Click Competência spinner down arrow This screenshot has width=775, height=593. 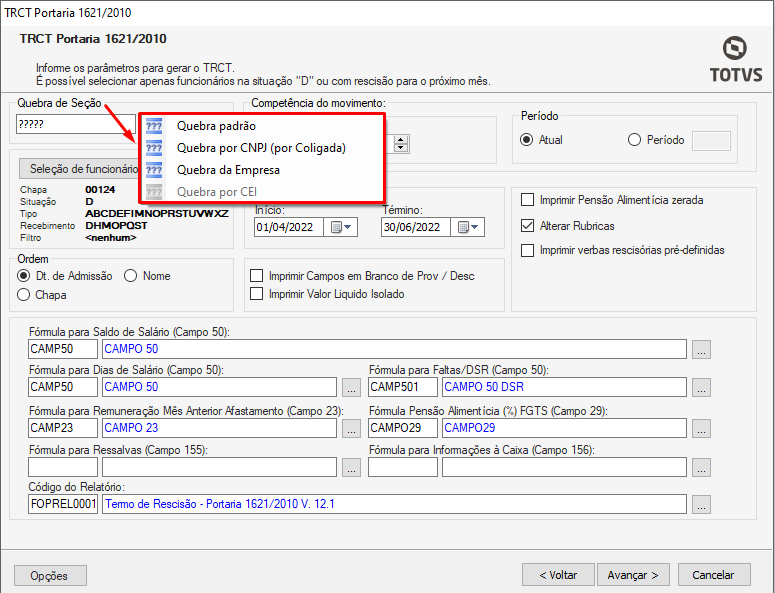click(x=401, y=148)
